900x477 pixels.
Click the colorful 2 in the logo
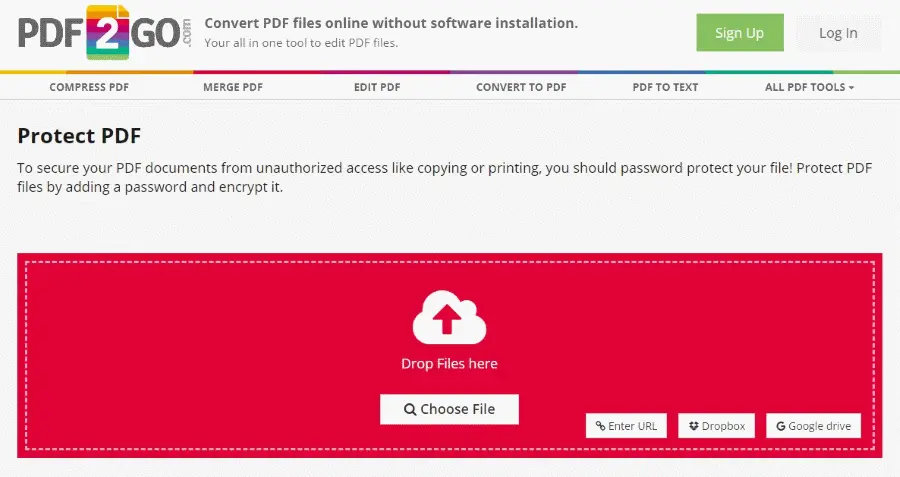pyautogui.click(x=108, y=33)
